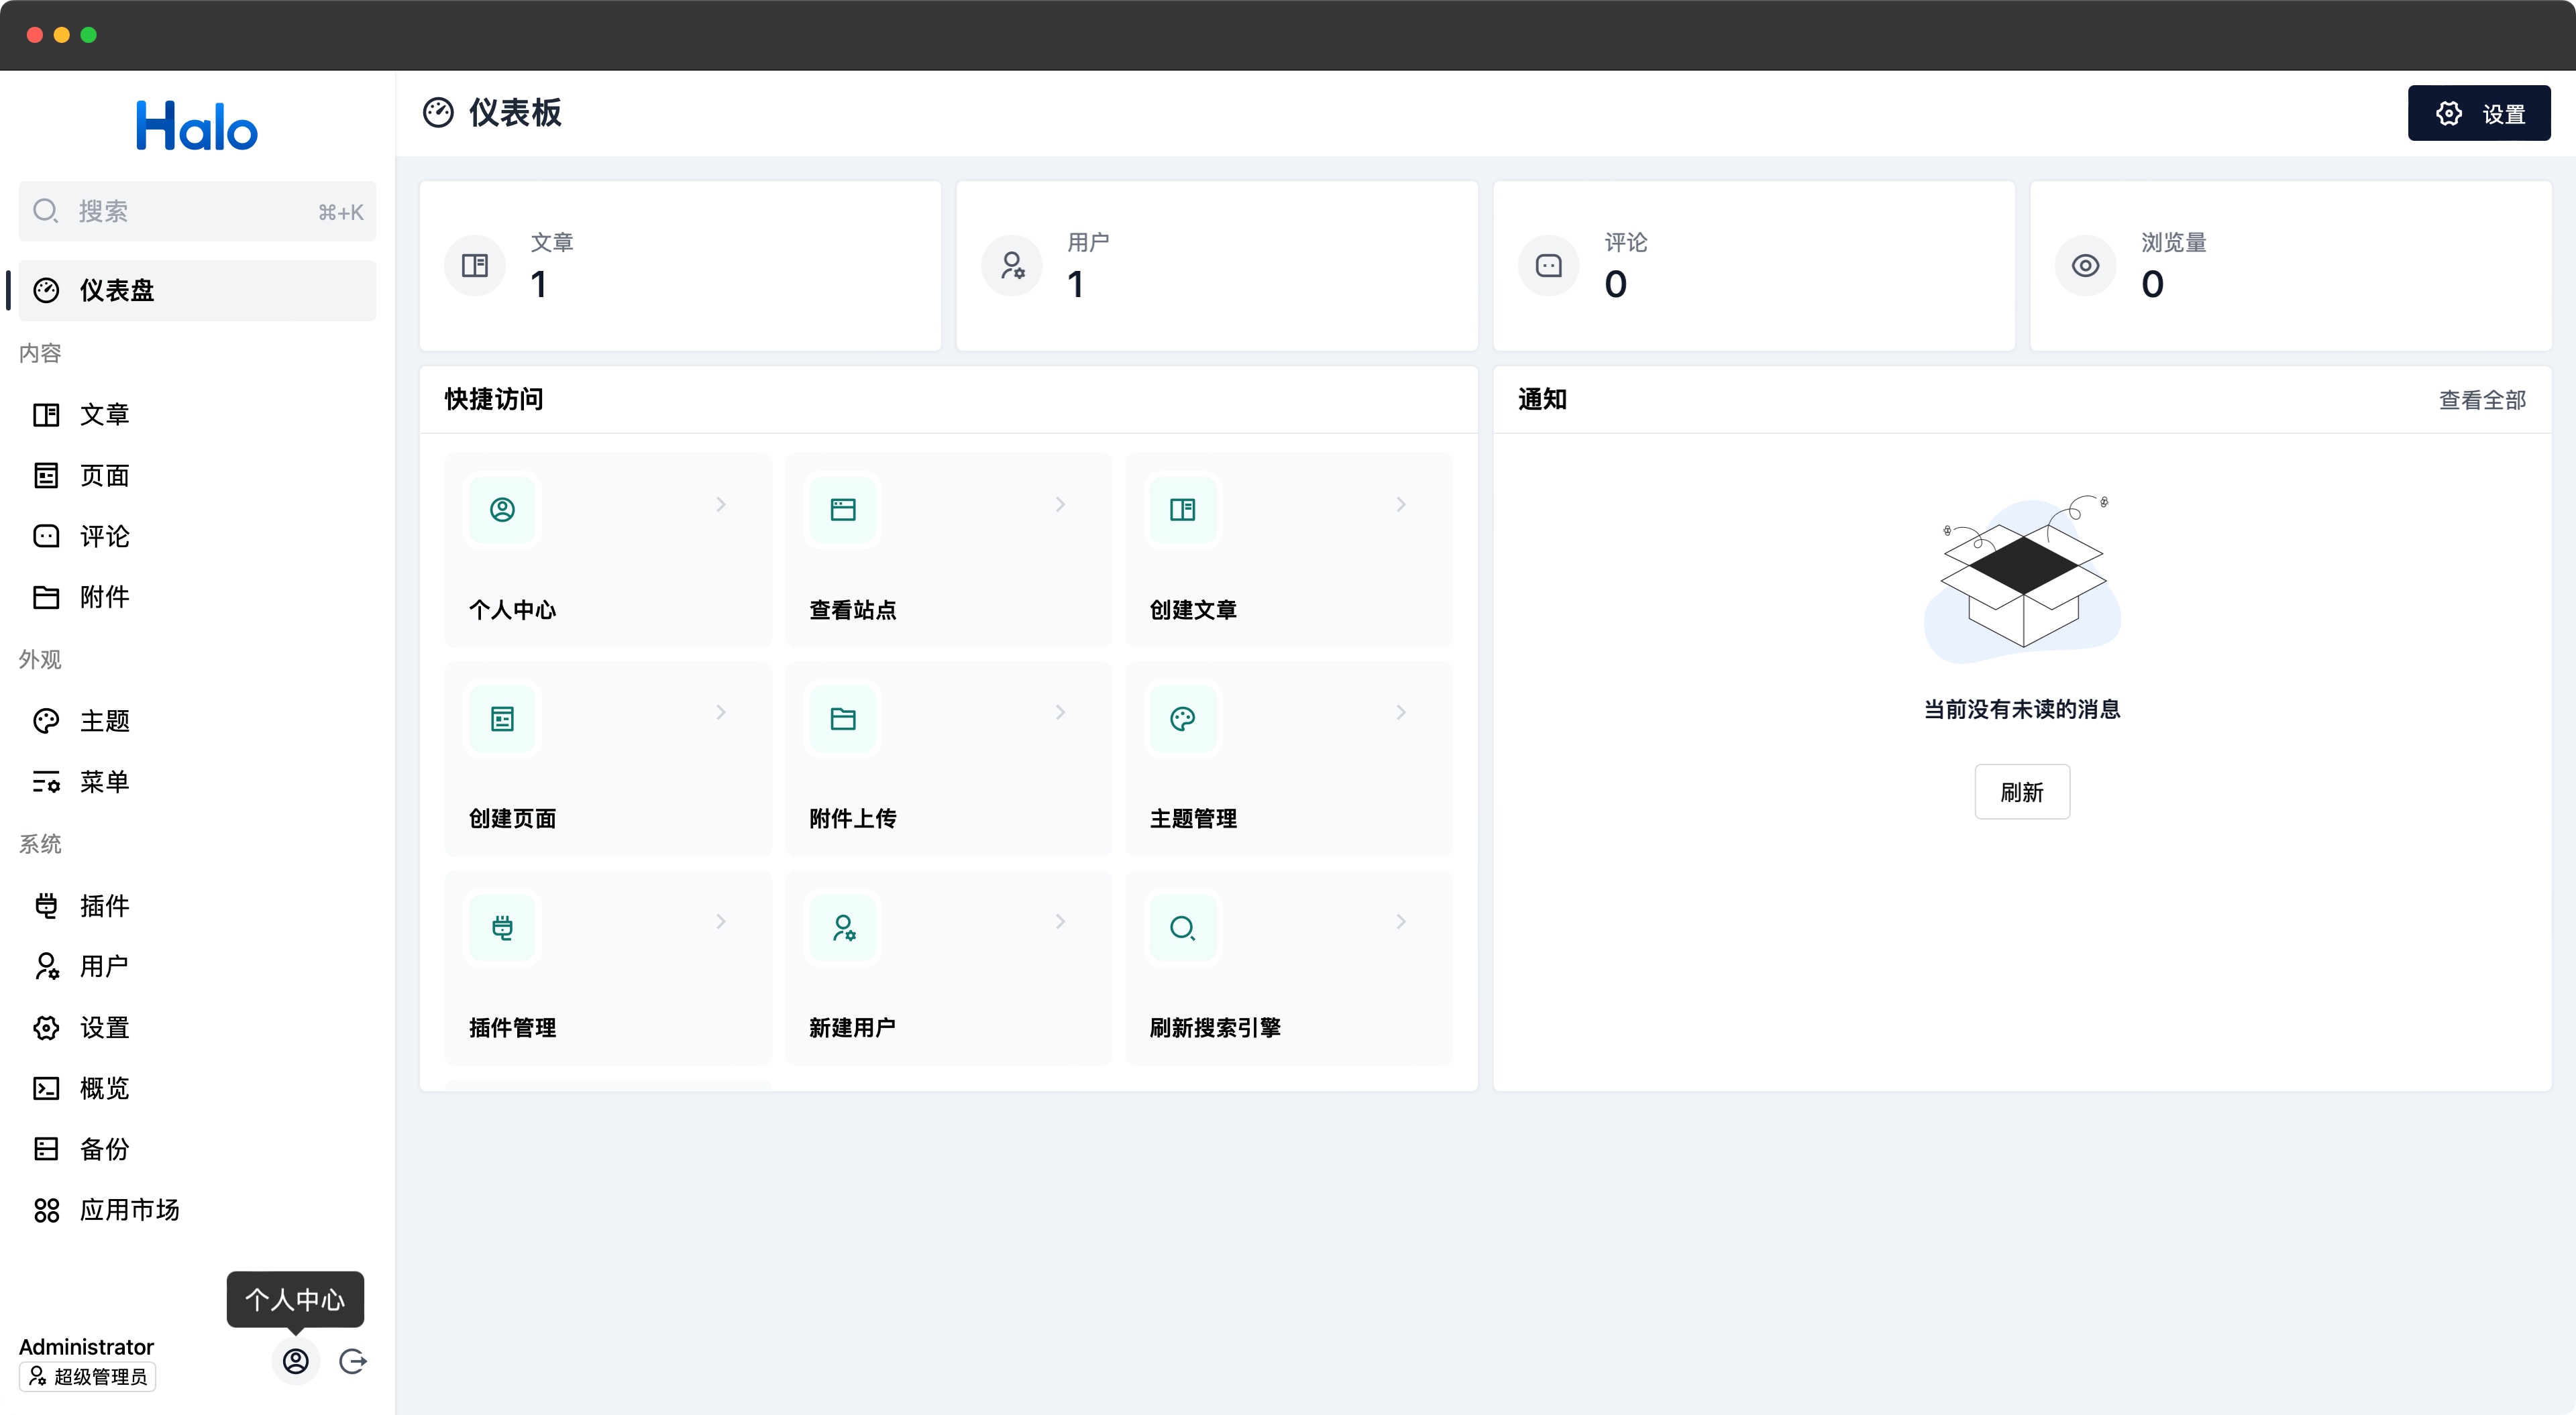Click the 浏览量 eye icon
Image resolution: width=2576 pixels, height=1415 pixels.
2085,266
